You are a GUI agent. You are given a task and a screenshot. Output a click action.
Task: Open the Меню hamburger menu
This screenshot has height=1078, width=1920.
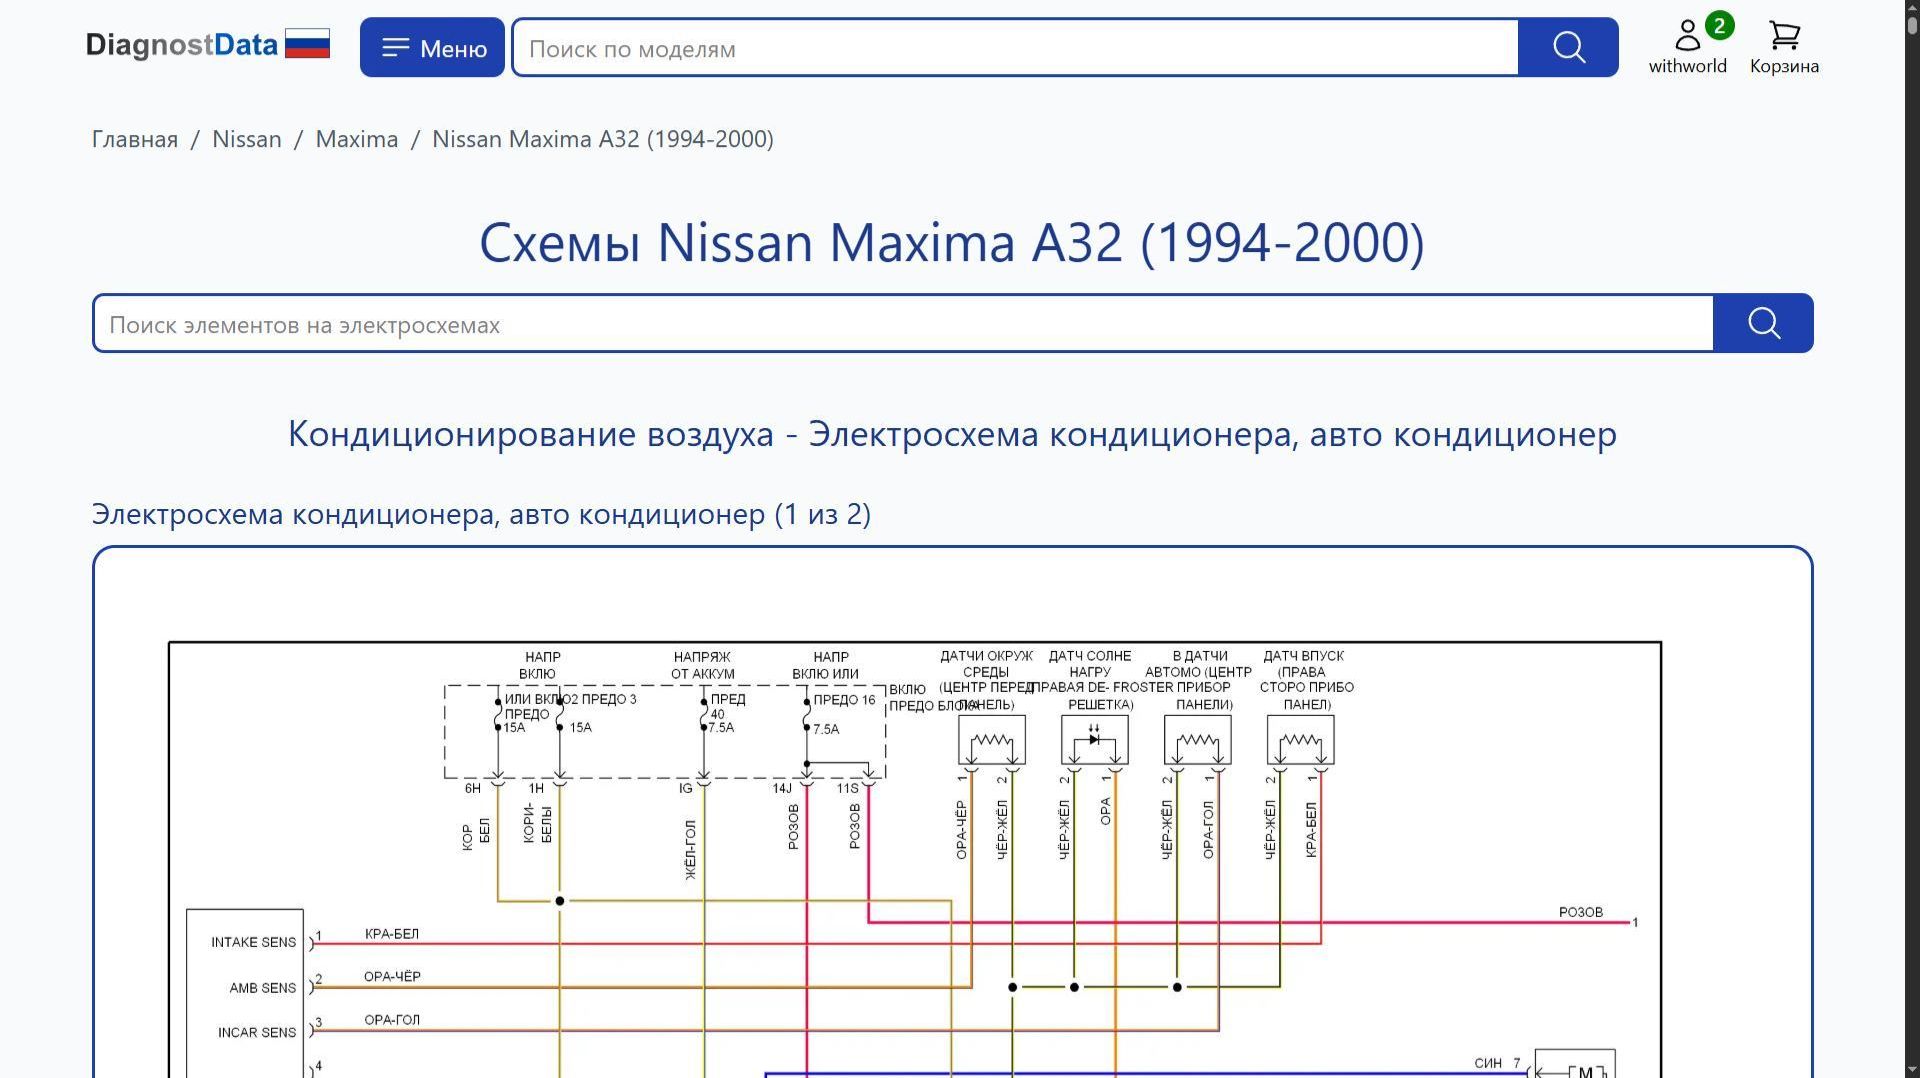point(431,47)
